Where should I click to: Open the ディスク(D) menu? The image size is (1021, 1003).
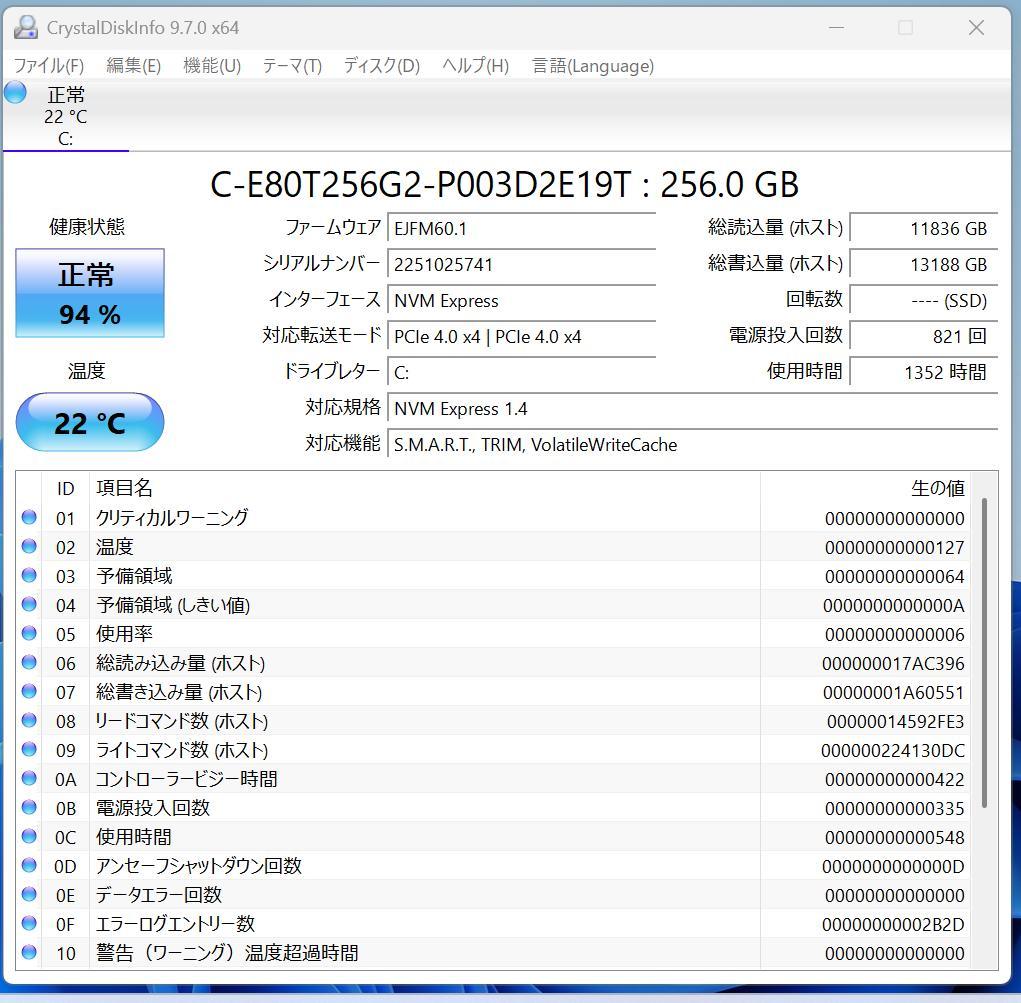point(380,66)
